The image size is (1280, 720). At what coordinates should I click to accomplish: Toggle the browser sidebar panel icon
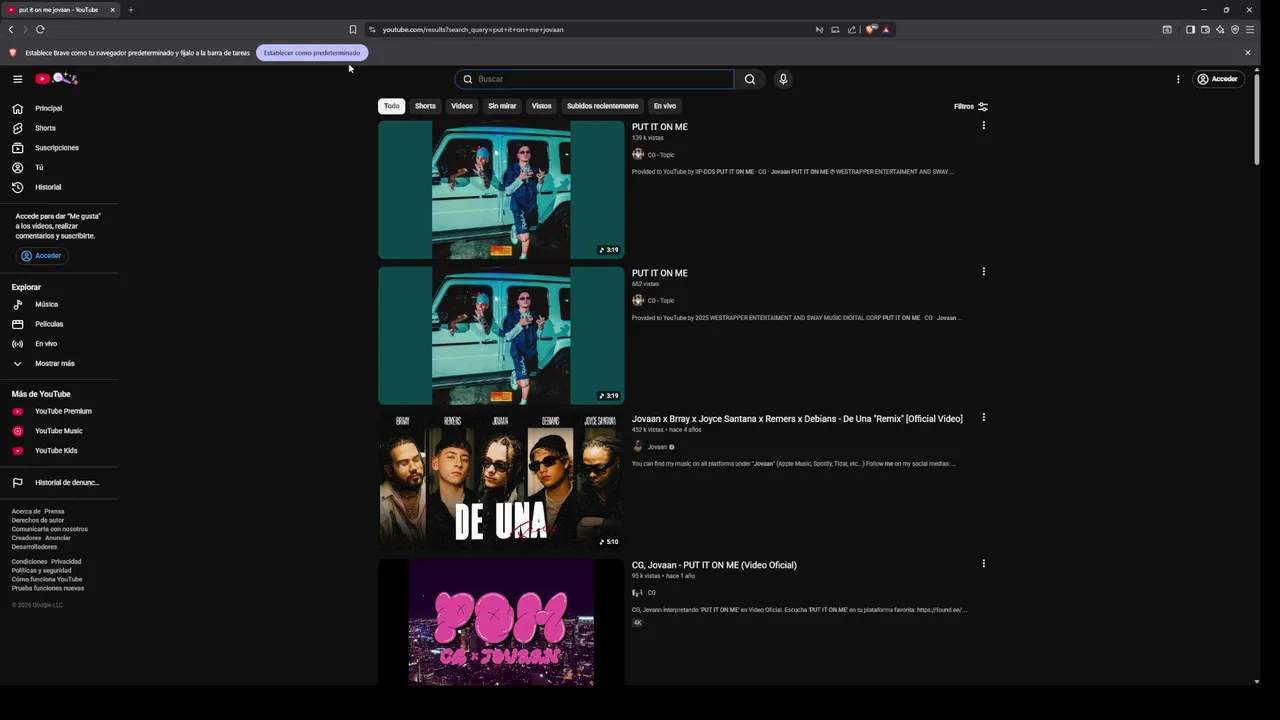pyautogui.click(x=1190, y=29)
